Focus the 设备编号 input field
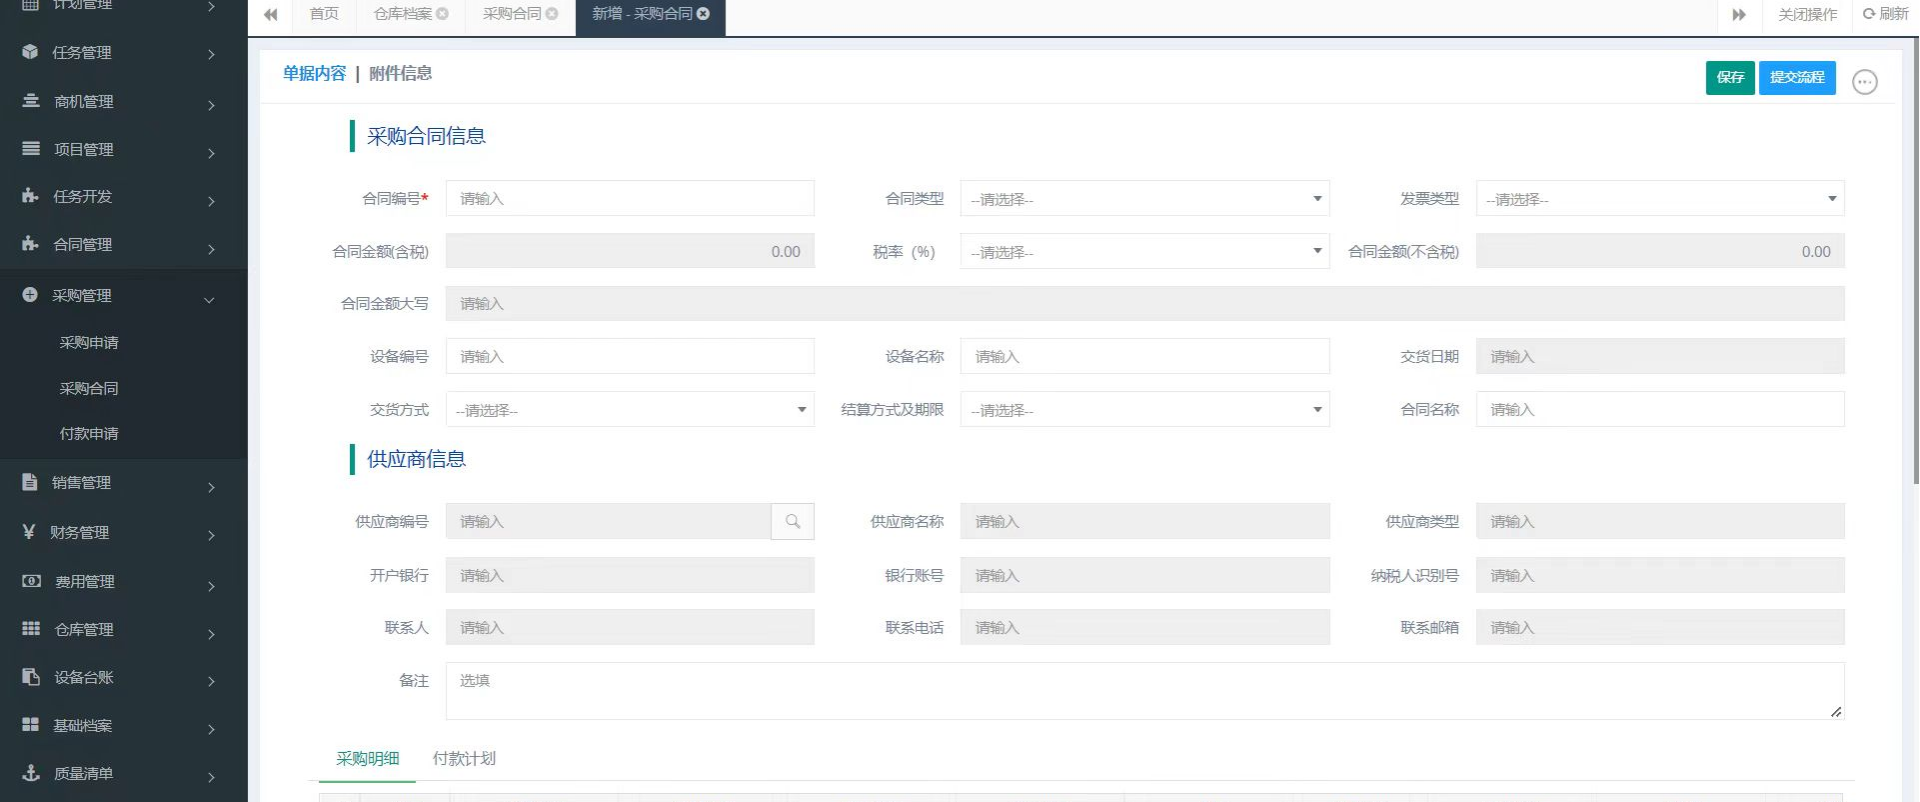 pos(630,356)
